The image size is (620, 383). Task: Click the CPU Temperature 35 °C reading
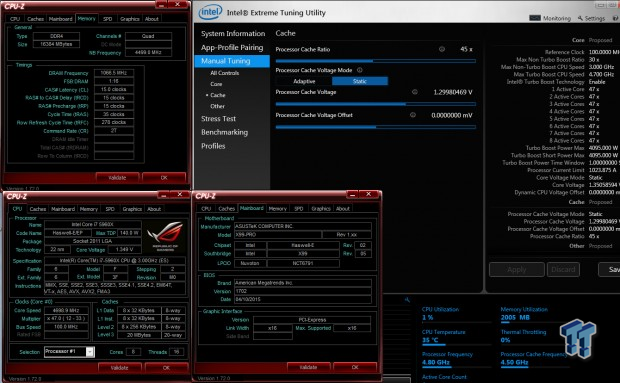coord(430,340)
